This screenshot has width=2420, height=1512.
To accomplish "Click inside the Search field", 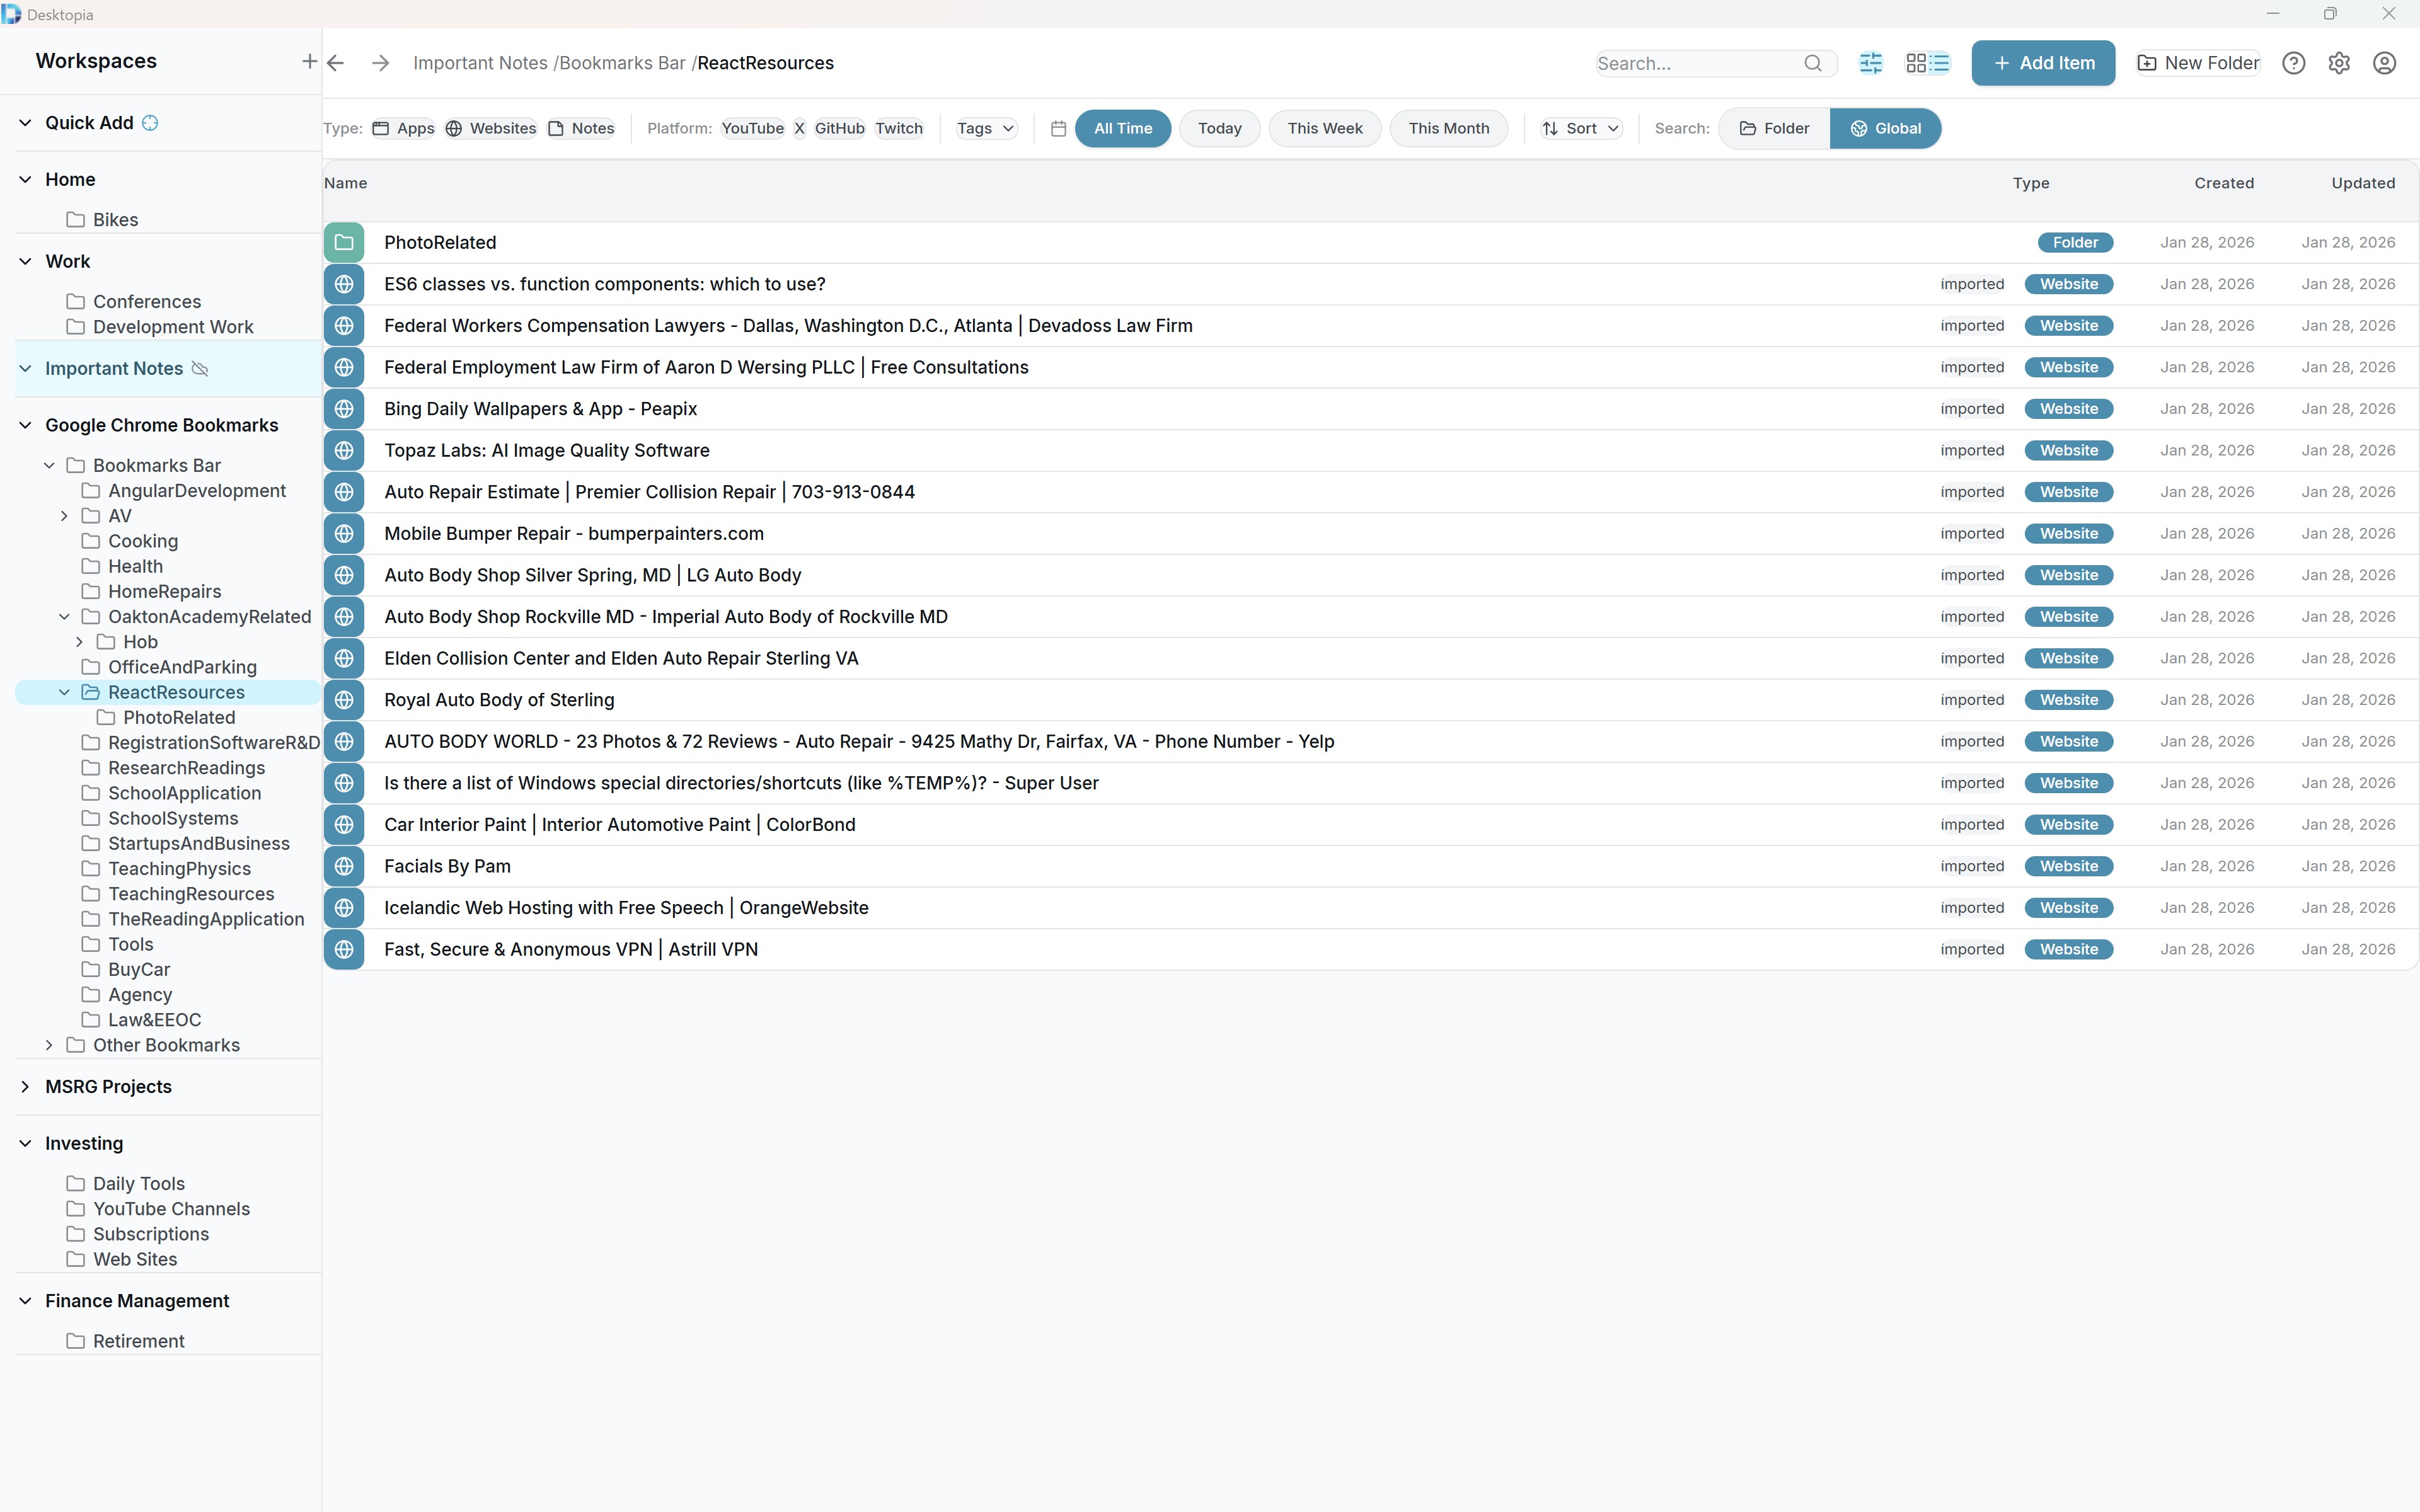I will coord(1700,62).
